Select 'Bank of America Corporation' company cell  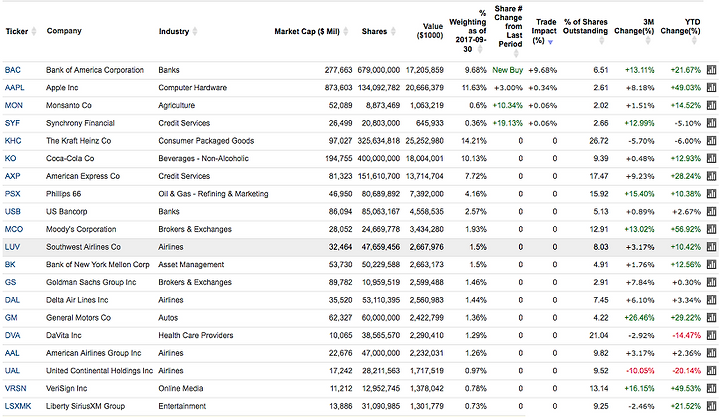pyautogui.click(x=95, y=70)
